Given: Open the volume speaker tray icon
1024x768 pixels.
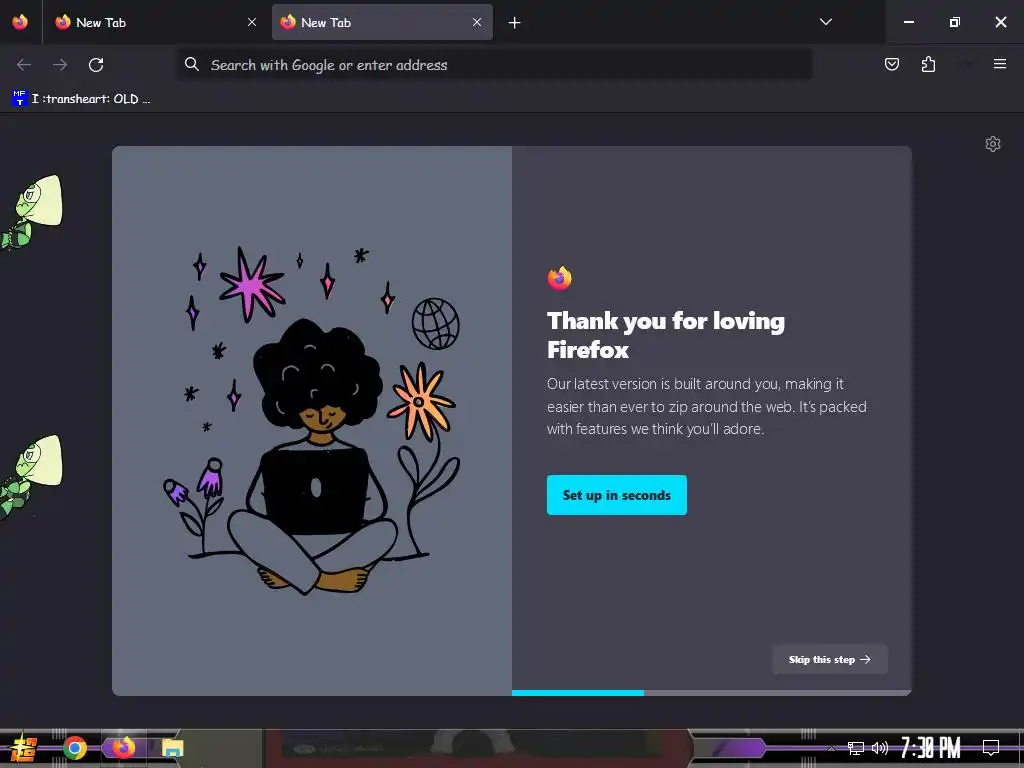Looking at the screenshot, I should [880, 748].
